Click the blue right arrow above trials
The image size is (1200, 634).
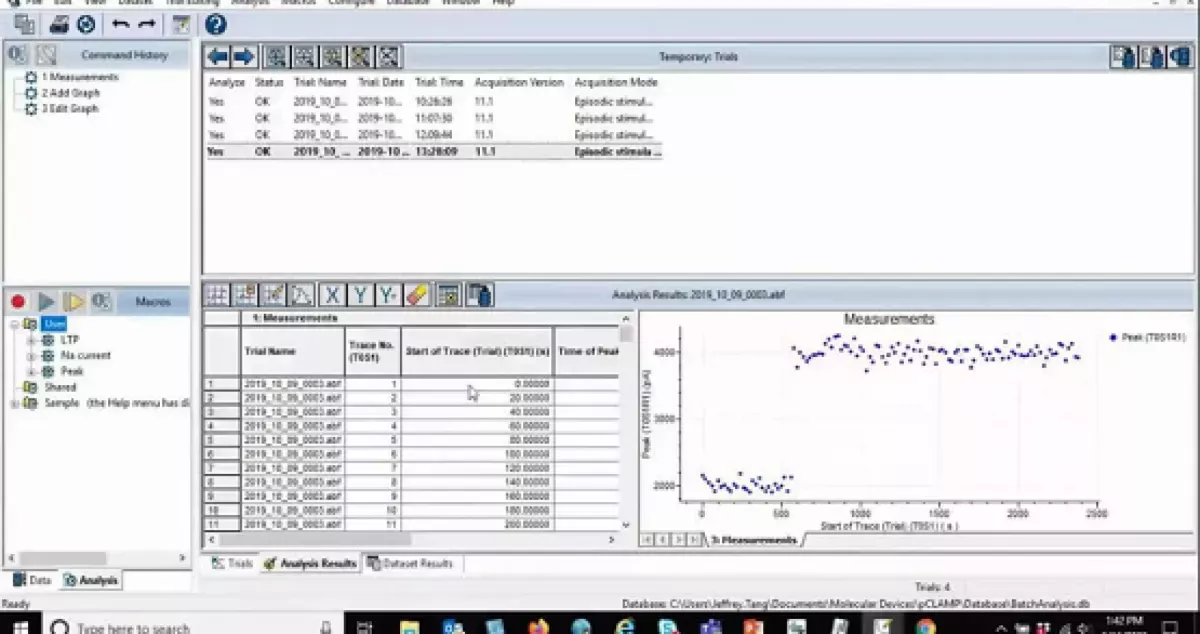point(244,57)
